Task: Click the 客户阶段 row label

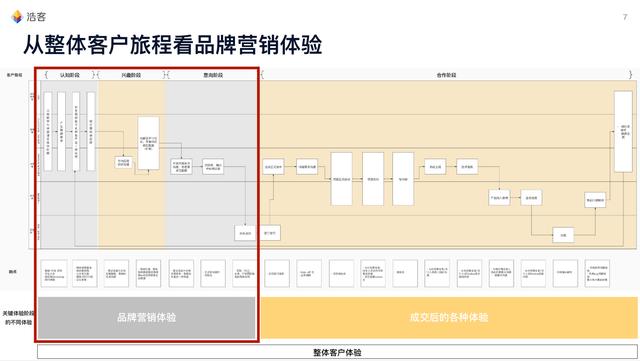Action: (14, 75)
